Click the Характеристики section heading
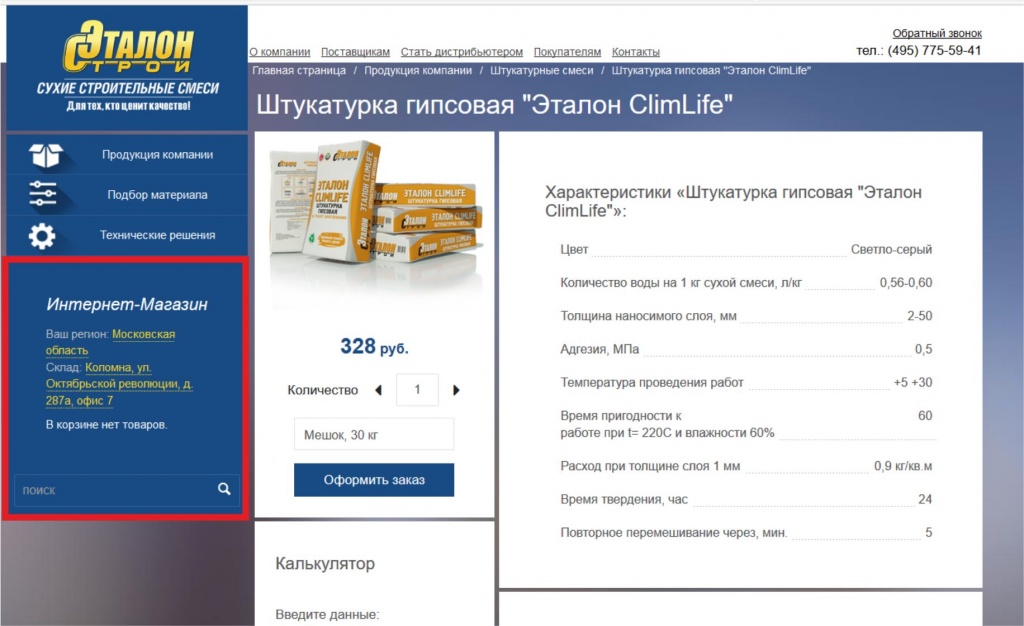Image resolution: width=1024 pixels, height=626 pixels. (x=733, y=201)
